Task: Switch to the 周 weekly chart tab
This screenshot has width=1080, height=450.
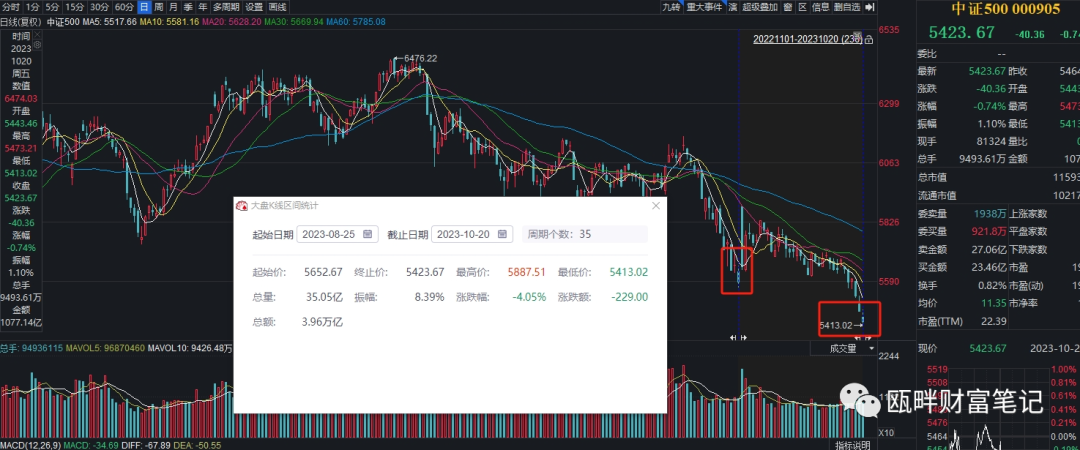Action: point(158,7)
